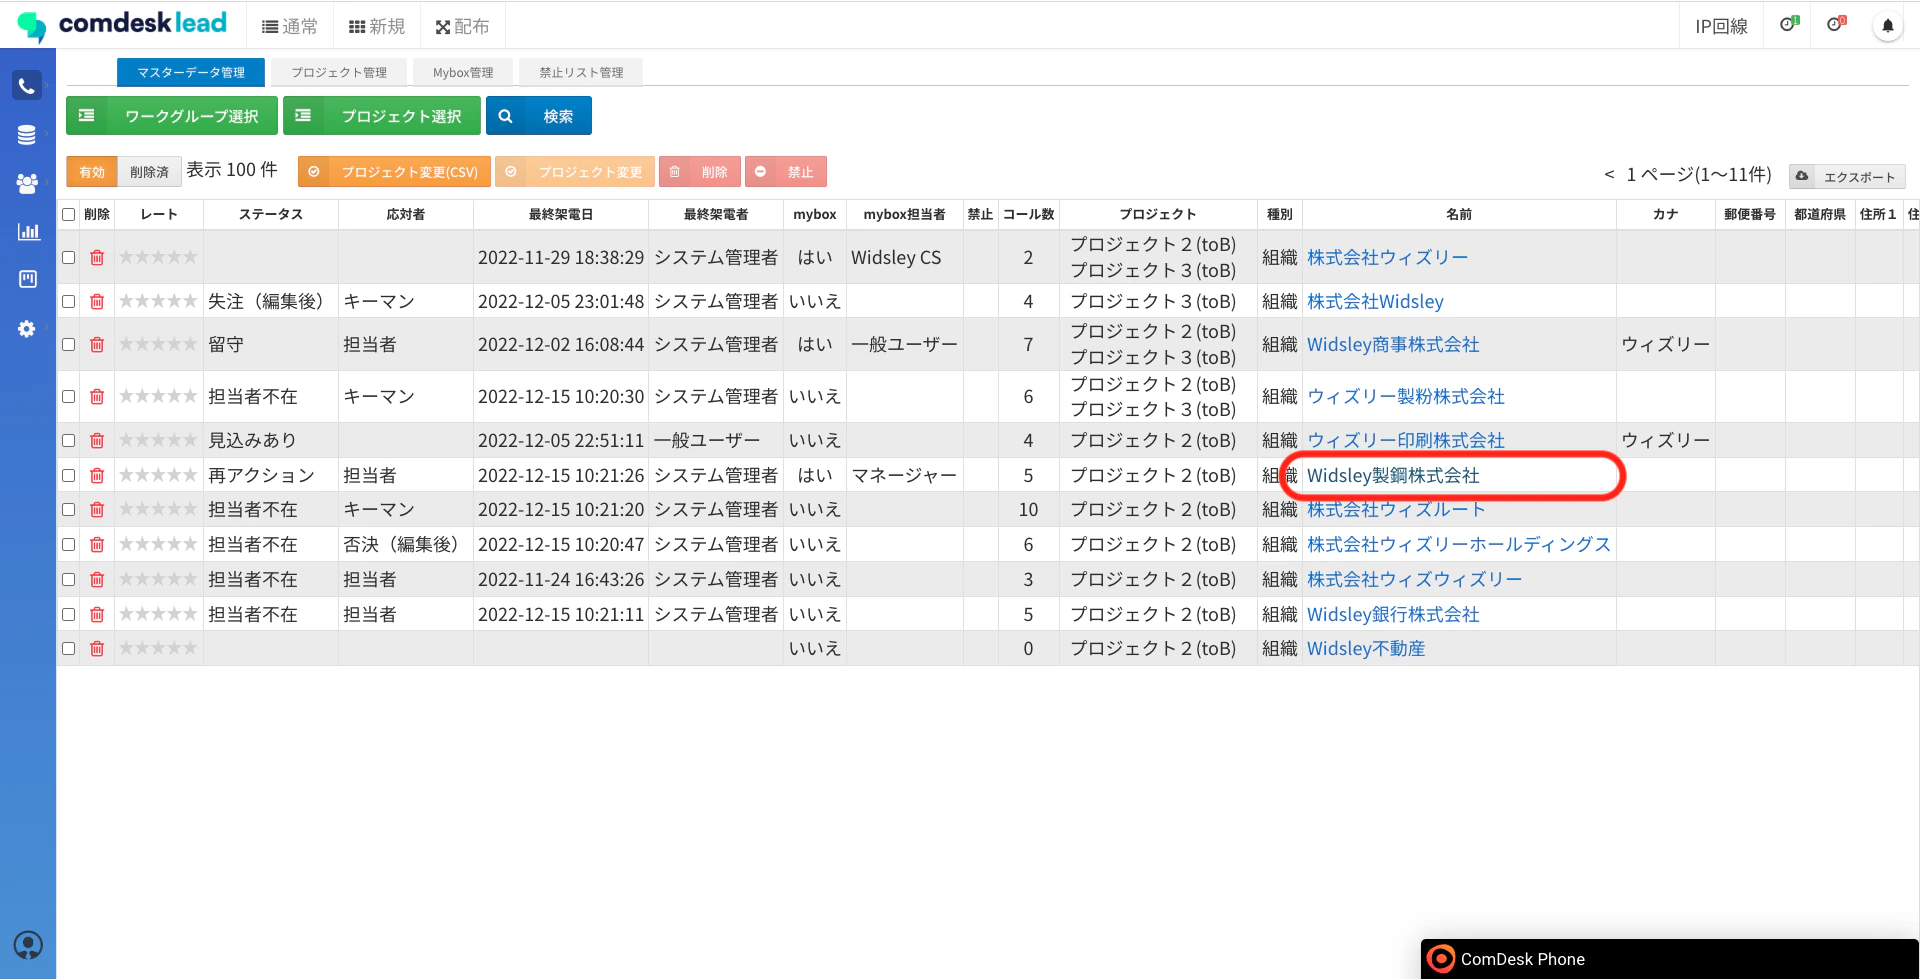This screenshot has height=979, width=1920.
Task: Click trash icon for Widsley製鋼株式会社 row
Action: pyautogui.click(x=97, y=476)
